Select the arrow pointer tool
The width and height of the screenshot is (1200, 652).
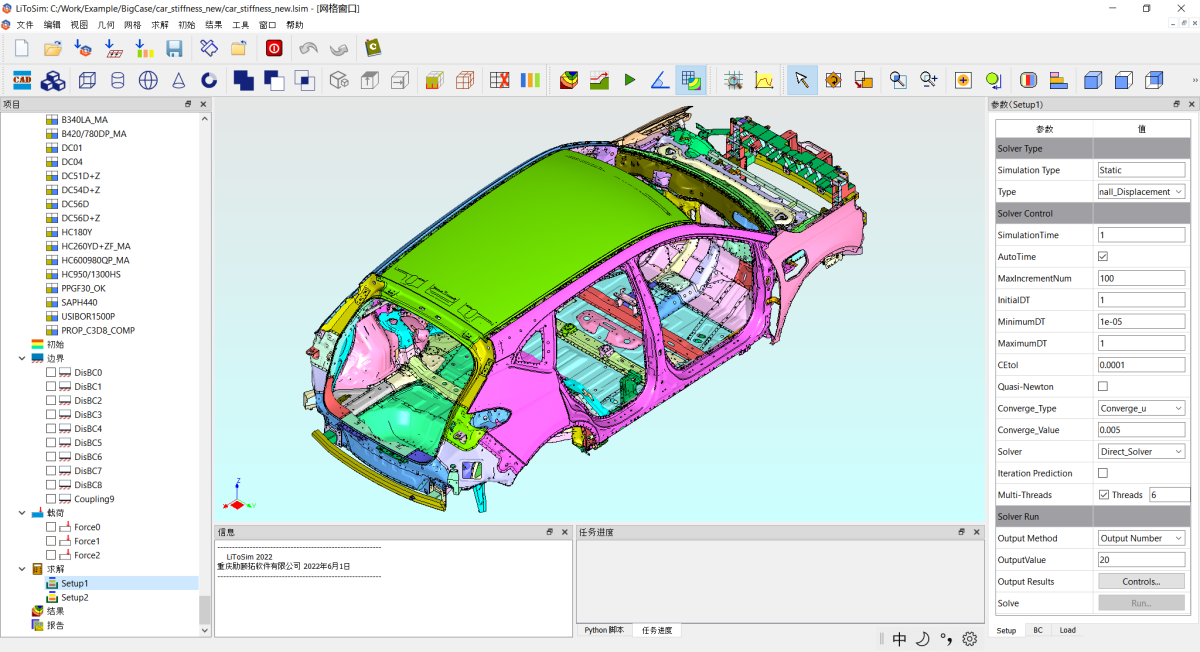pos(801,80)
